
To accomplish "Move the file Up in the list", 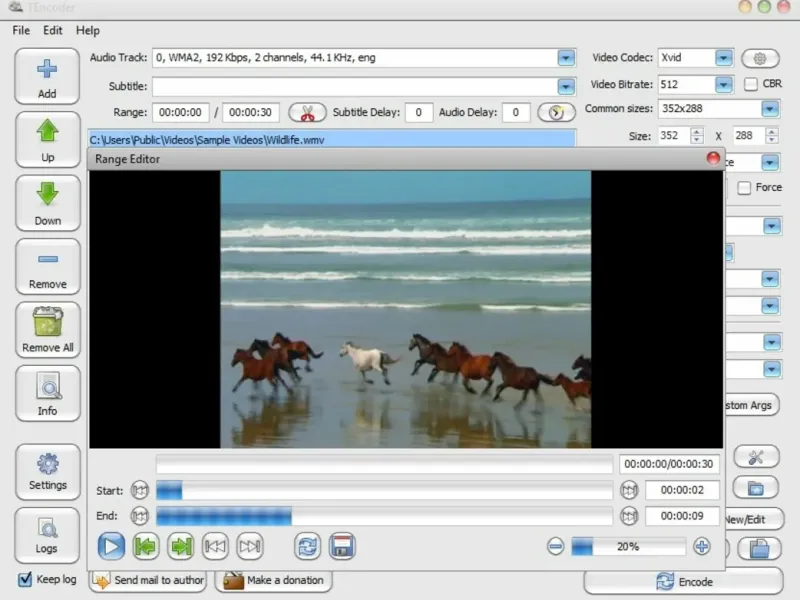I will pyautogui.click(x=47, y=140).
